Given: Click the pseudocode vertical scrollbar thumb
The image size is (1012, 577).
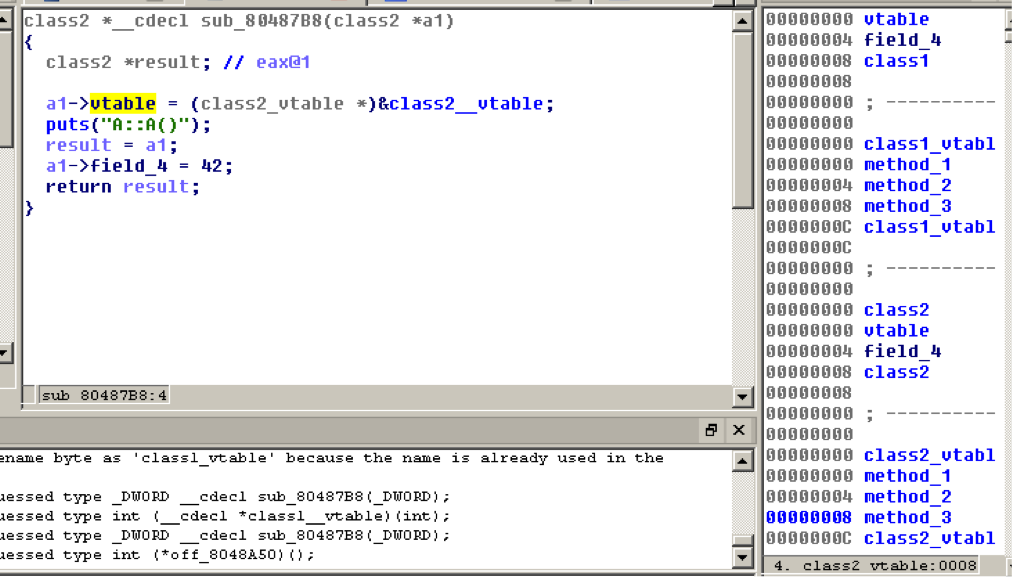Looking at the screenshot, I should [x=742, y=121].
